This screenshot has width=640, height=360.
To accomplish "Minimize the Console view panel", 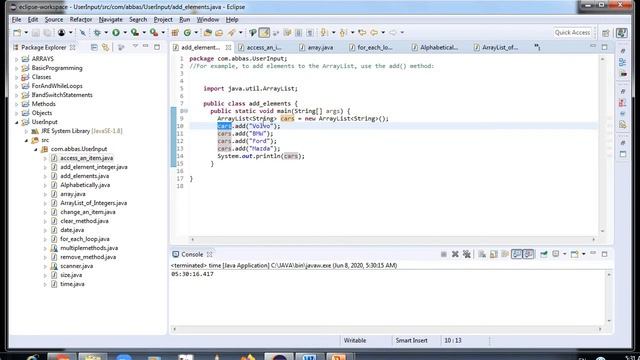I will 593,254.
